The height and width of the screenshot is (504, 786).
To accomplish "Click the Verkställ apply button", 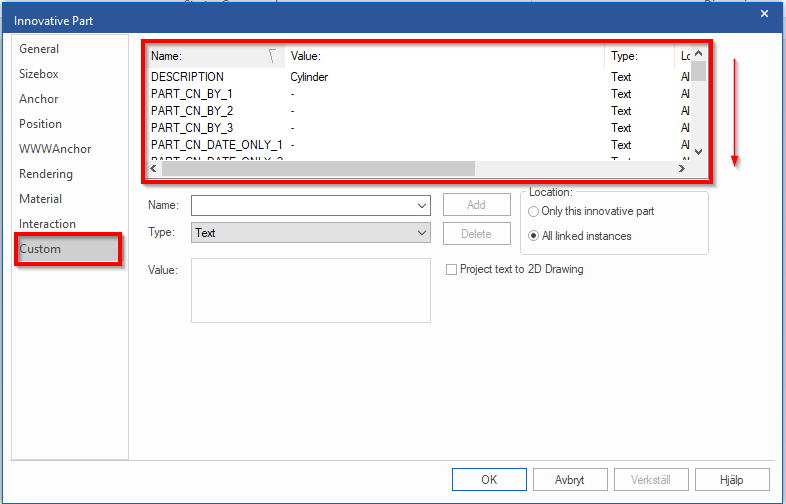I will 651,480.
